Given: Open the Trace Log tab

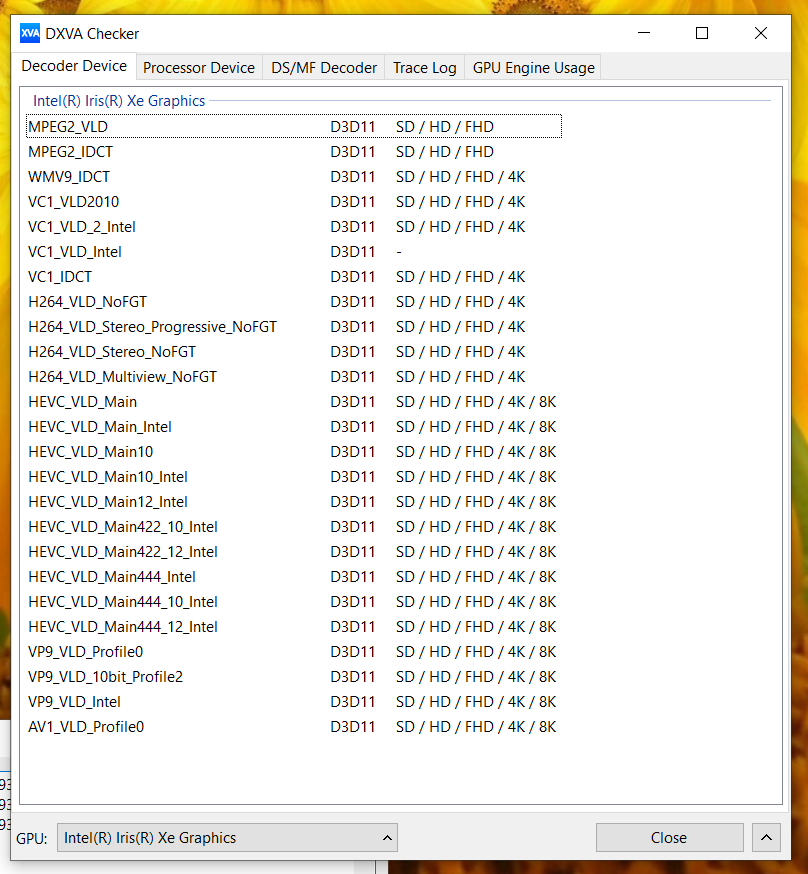Looking at the screenshot, I should point(425,67).
